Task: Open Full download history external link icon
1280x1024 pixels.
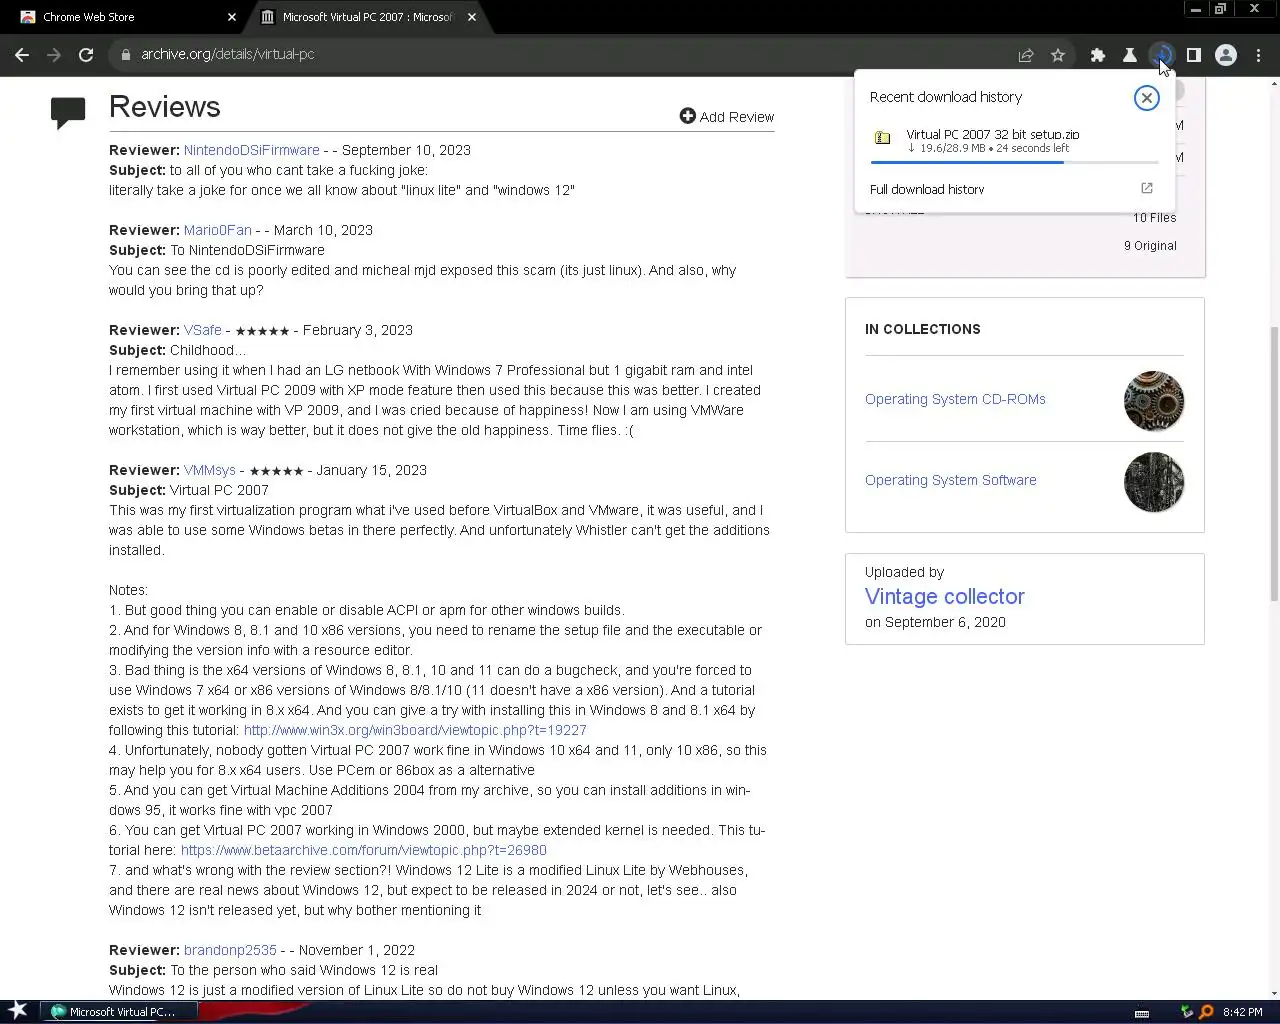Action: pos(1147,188)
